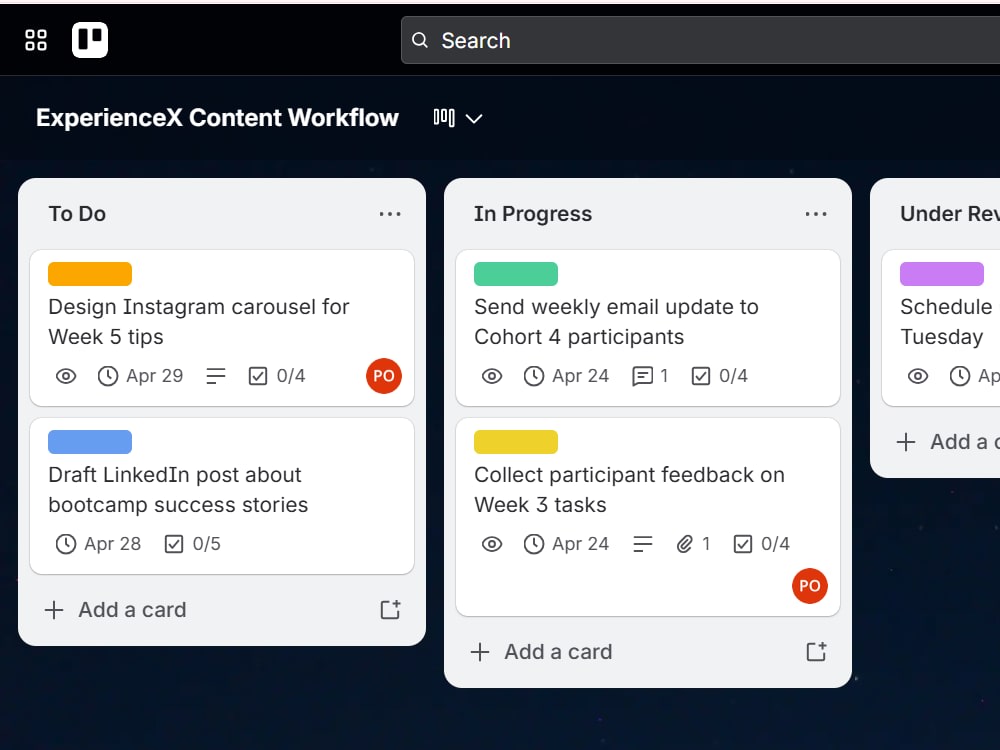This screenshot has width=1000, height=750.
Task: Click description icon on Instagram carousel card
Action: click(x=216, y=376)
